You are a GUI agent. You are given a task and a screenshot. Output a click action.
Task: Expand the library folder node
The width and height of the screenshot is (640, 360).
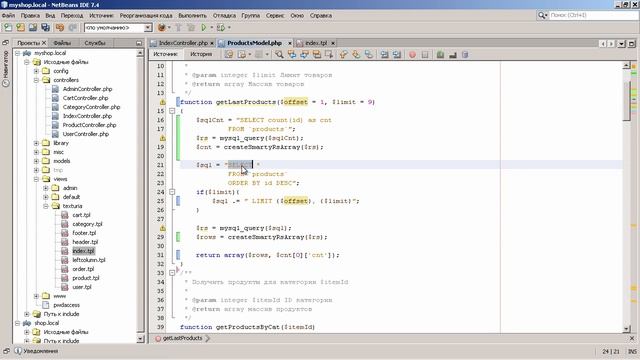click(36, 143)
